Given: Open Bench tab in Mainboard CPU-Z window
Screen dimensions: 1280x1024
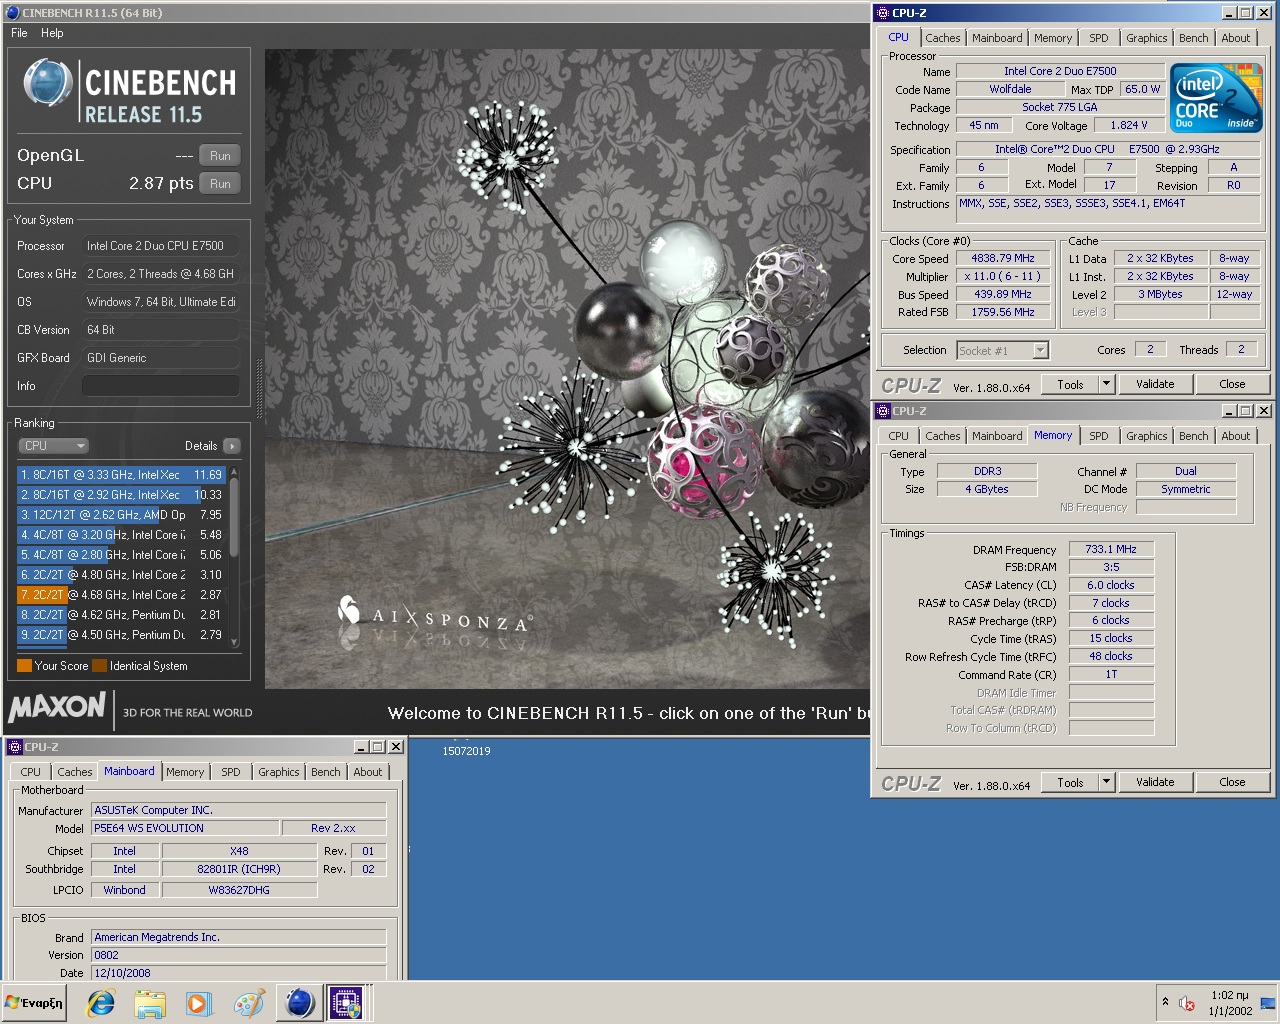Looking at the screenshot, I should pyautogui.click(x=325, y=772).
